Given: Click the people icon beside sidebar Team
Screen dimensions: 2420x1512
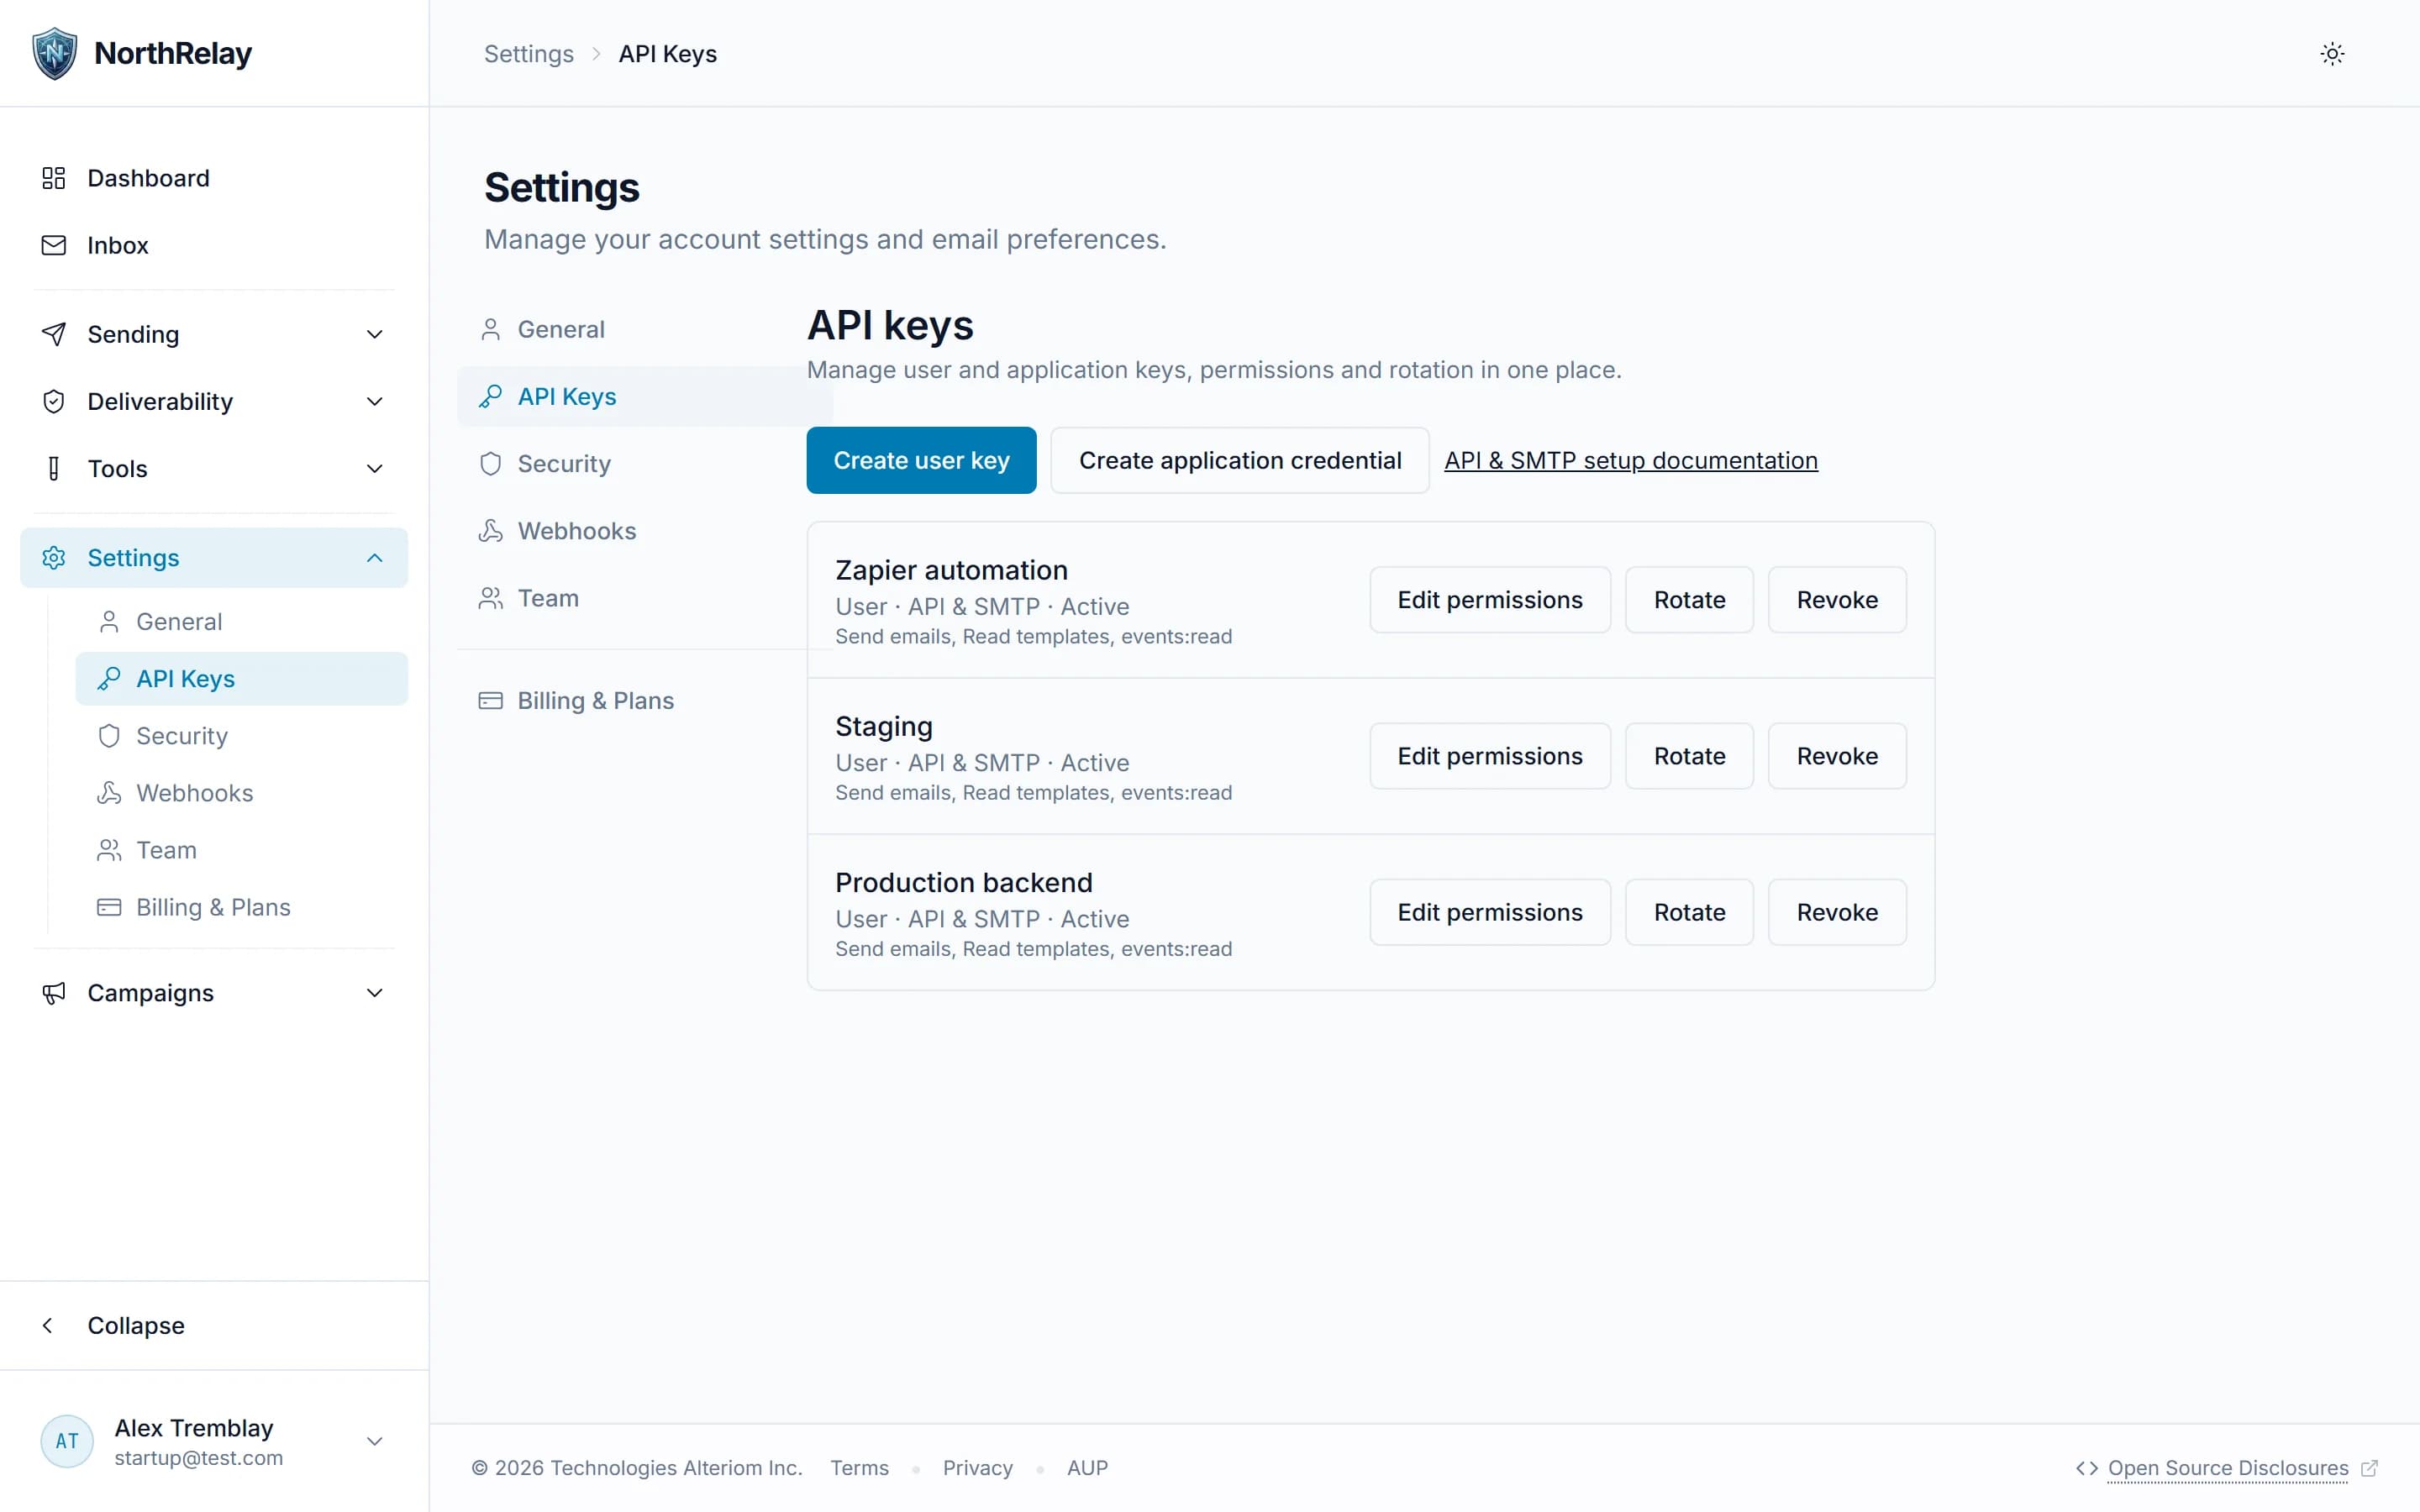Looking at the screenshot, I should coord(109,850).
